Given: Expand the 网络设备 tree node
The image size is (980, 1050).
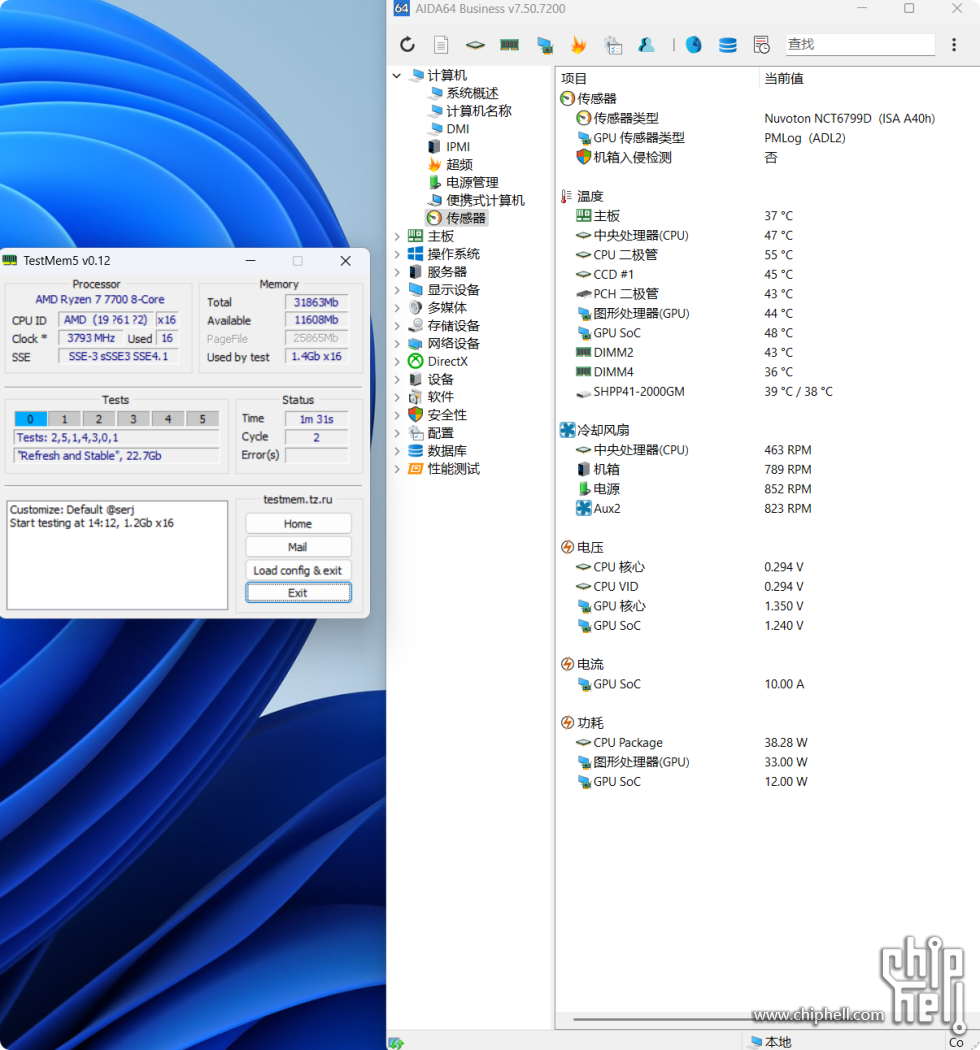Looking at the screenshot, I should pos(397,344).
